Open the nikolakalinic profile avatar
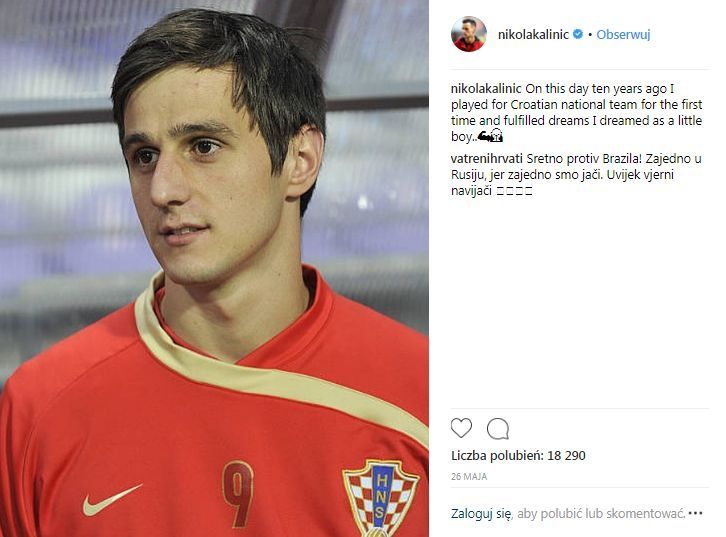This screenshot has width=726, height=537. tap(469, 34)
